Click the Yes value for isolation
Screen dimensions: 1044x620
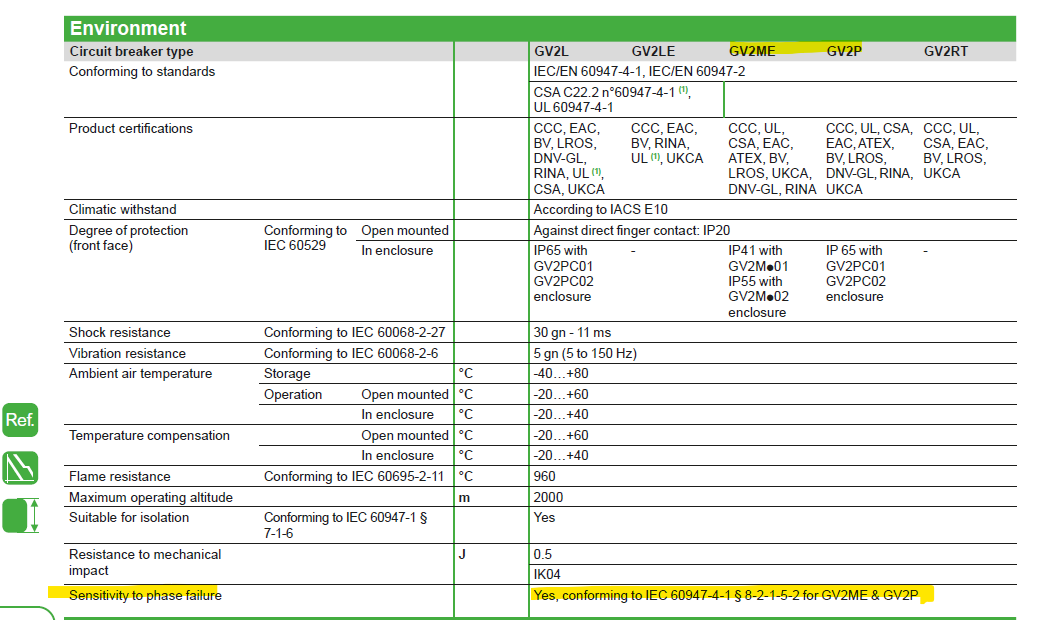[x=544, y=517]
